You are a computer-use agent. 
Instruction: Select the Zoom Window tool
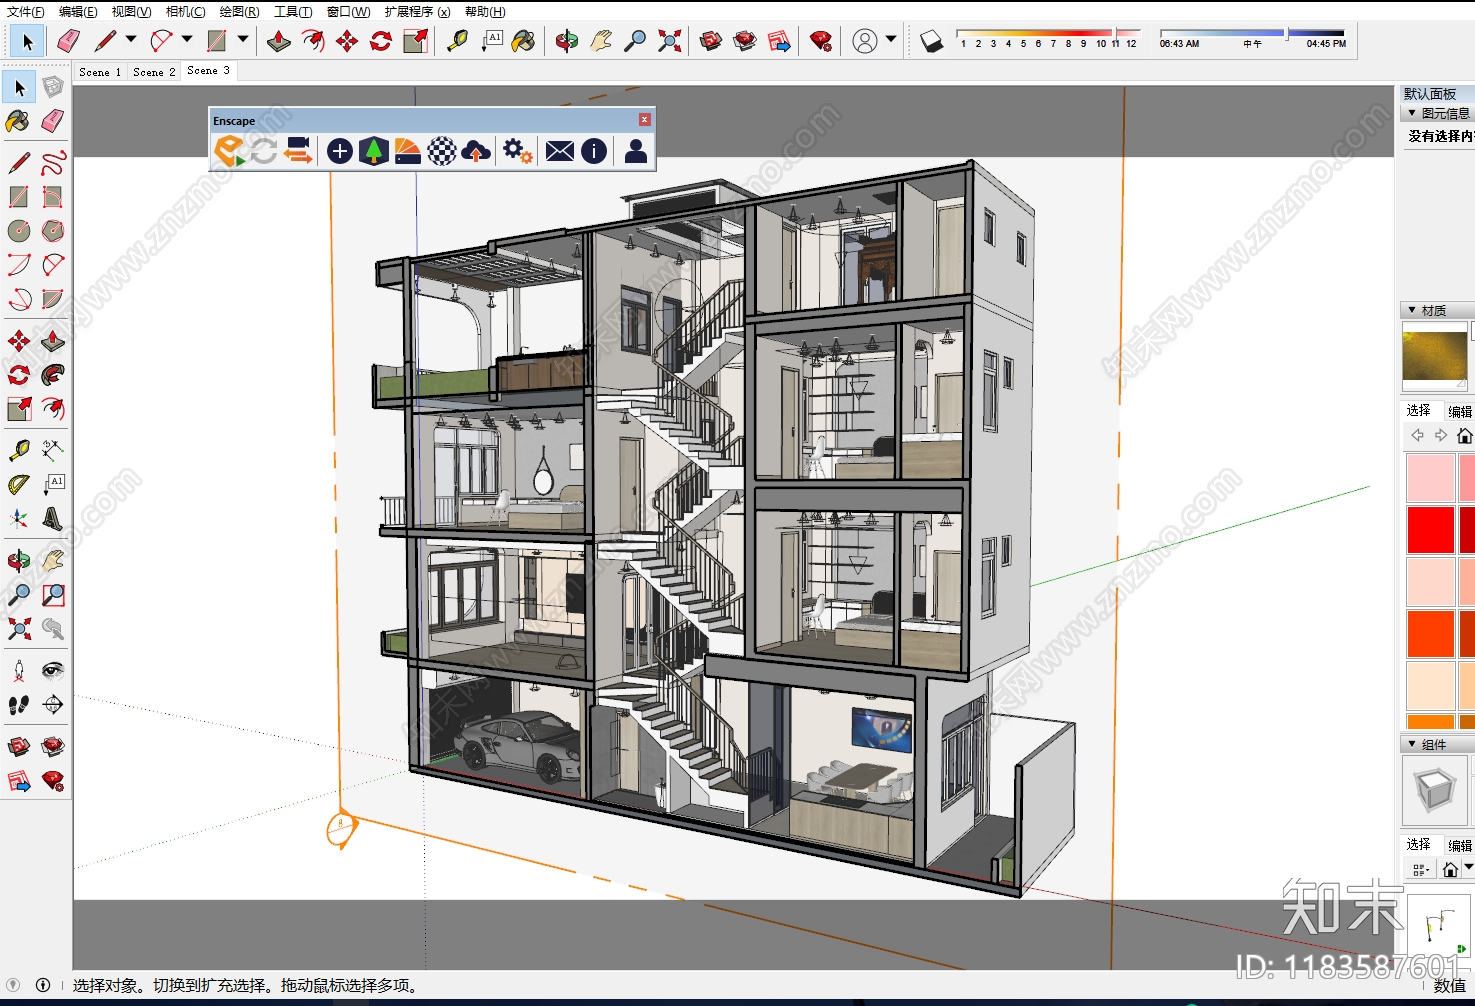pos(53,595)
